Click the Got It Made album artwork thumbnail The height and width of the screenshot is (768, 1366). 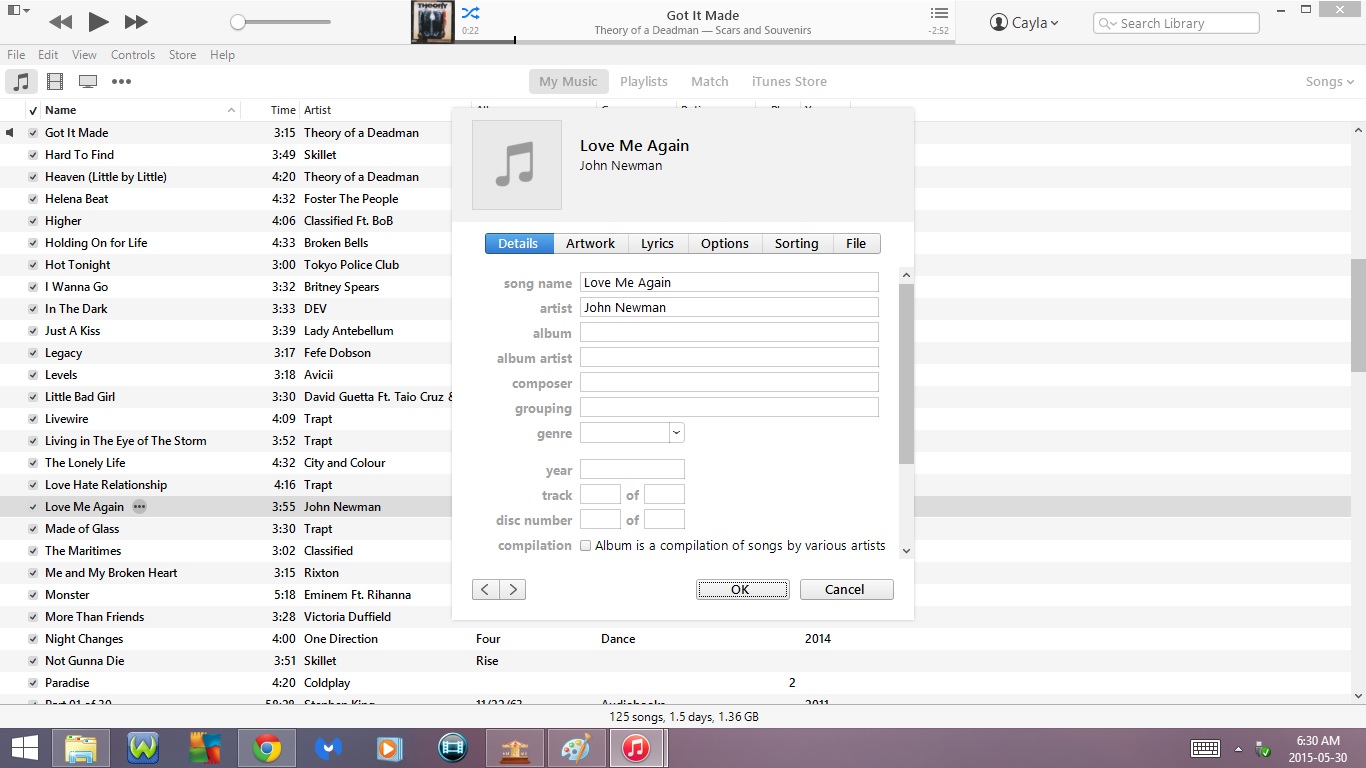point(433,22)
